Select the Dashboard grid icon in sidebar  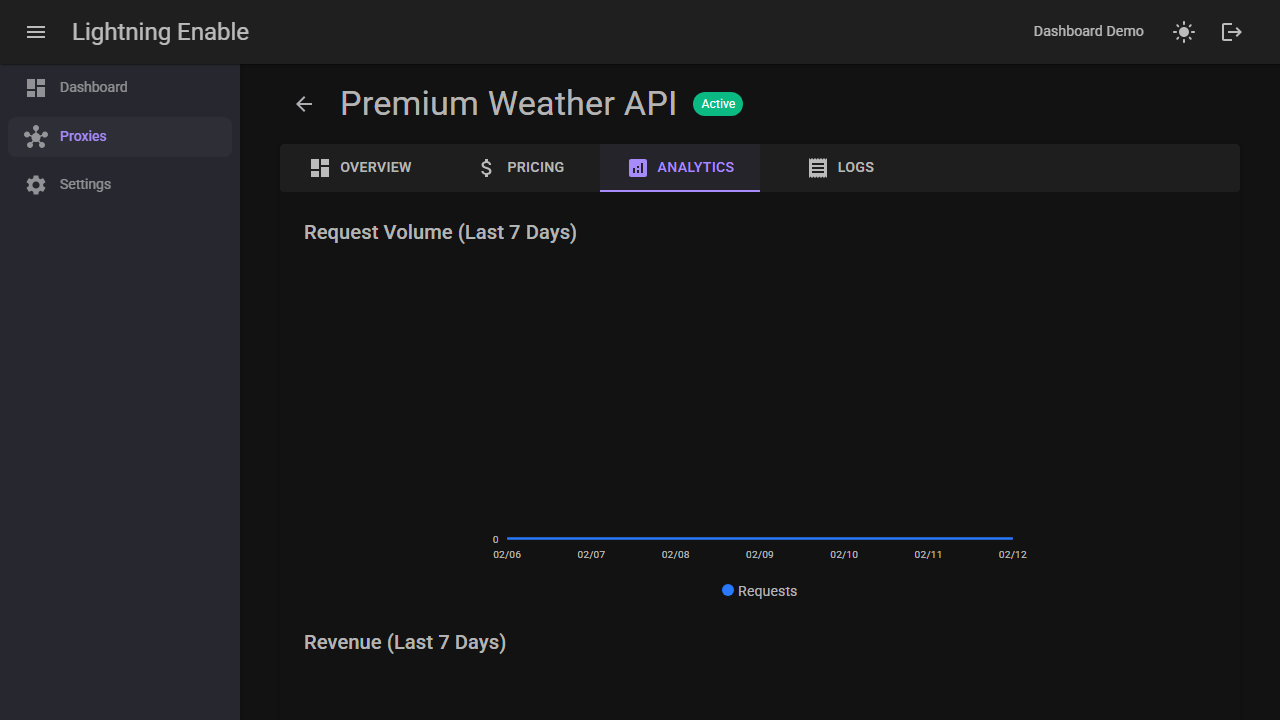(36, 87)
